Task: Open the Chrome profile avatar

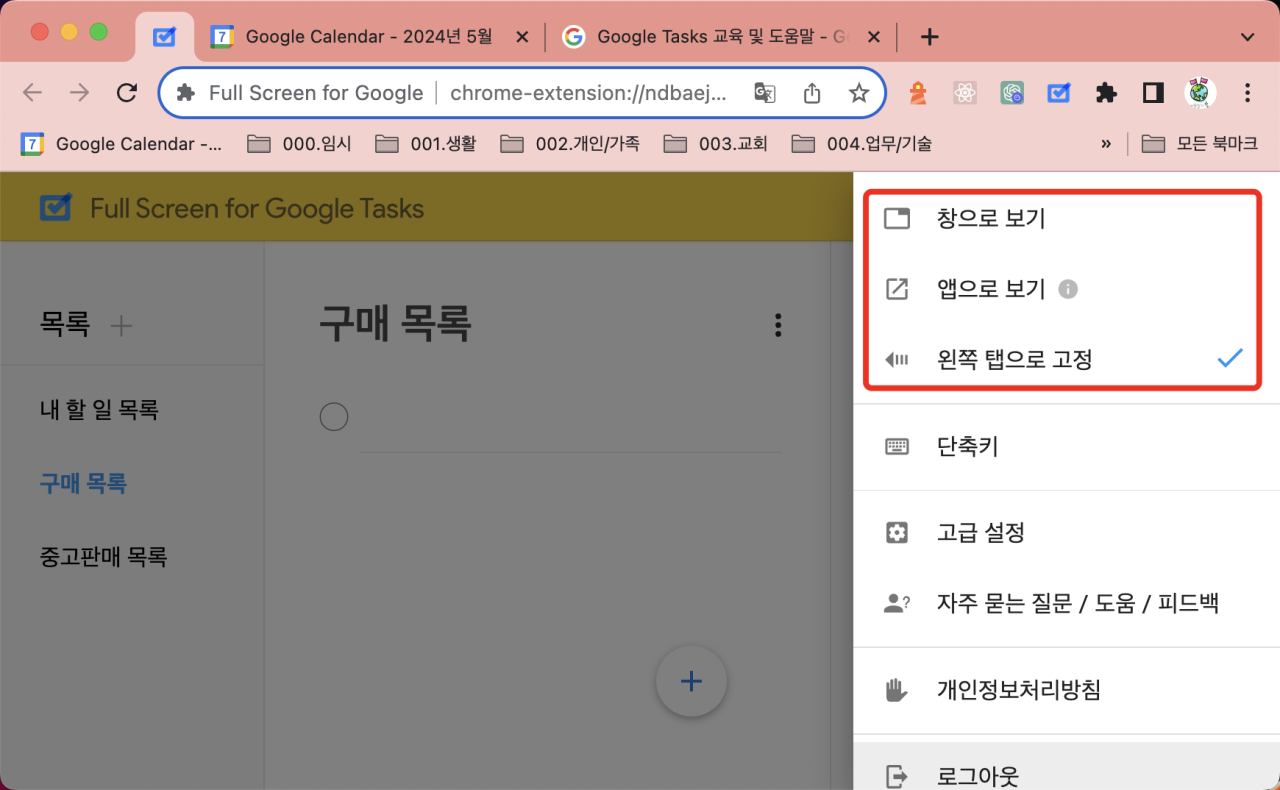Action: 1200,93
